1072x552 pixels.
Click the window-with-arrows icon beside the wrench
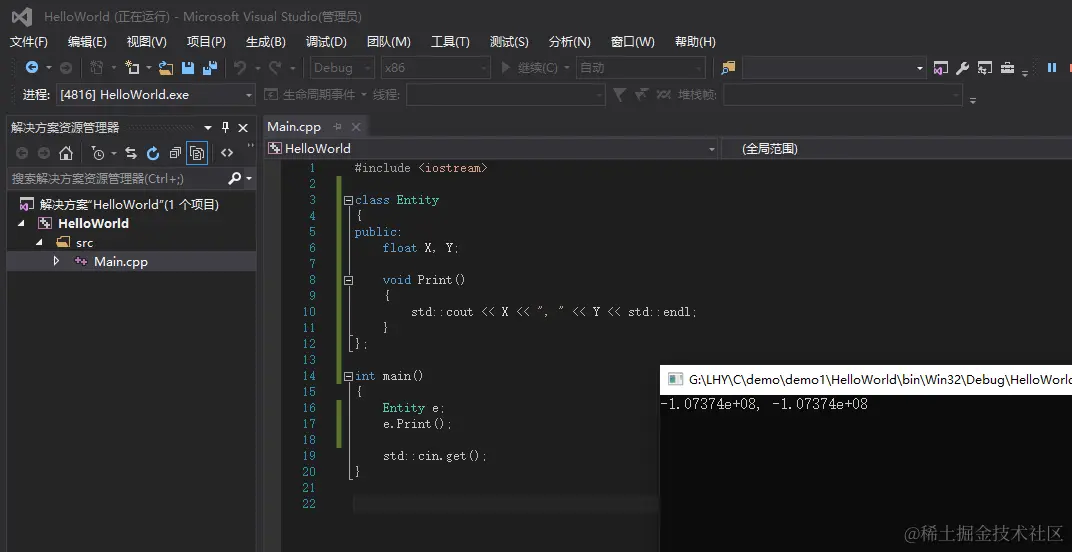(x=984, y=68)
